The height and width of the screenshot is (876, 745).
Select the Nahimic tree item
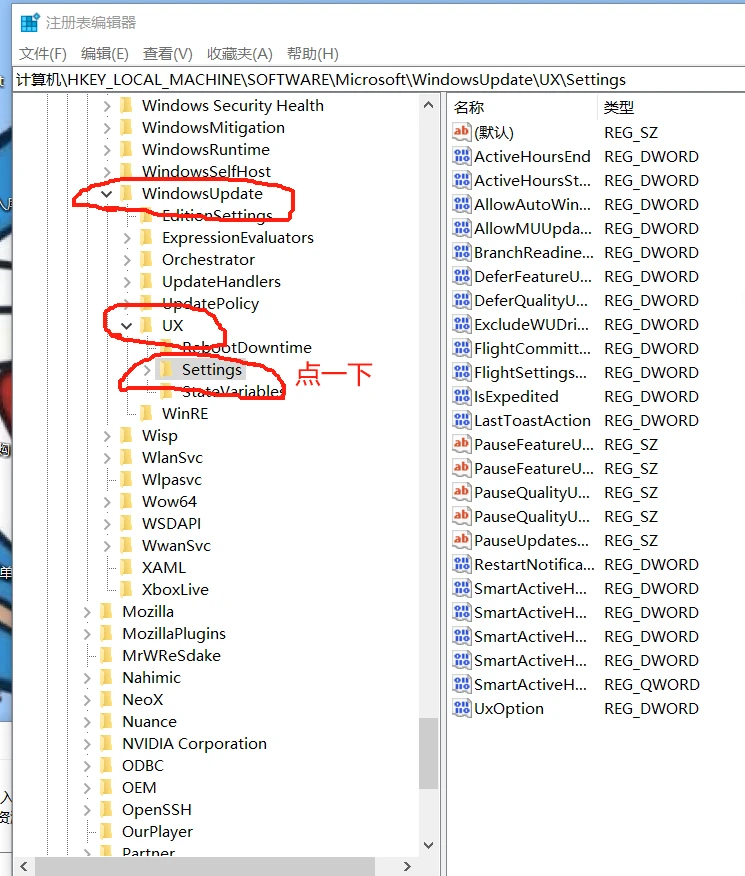151,678
